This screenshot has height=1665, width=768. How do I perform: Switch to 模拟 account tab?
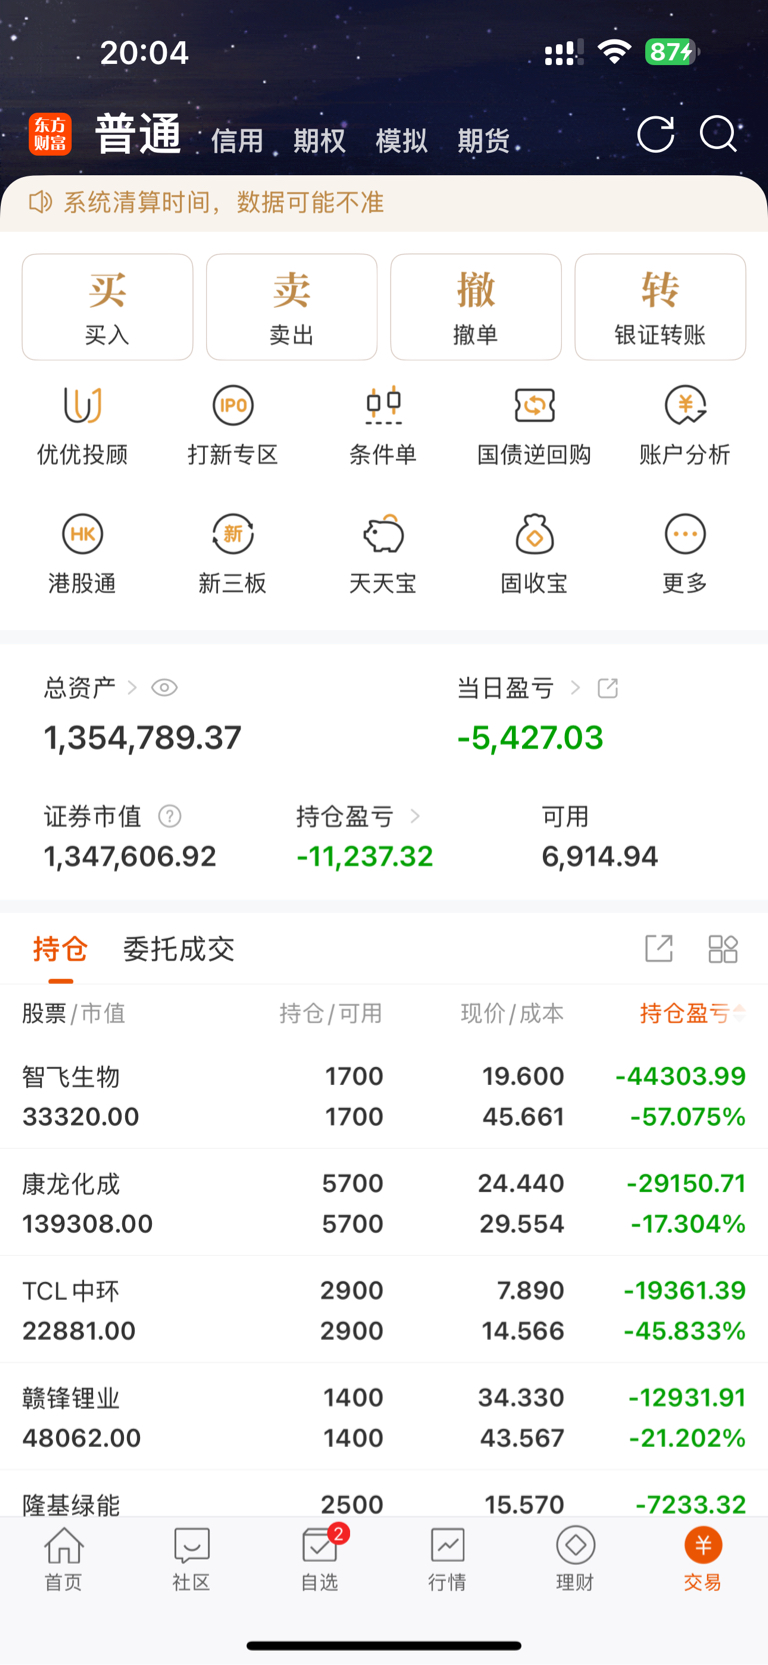click(401, 141)
